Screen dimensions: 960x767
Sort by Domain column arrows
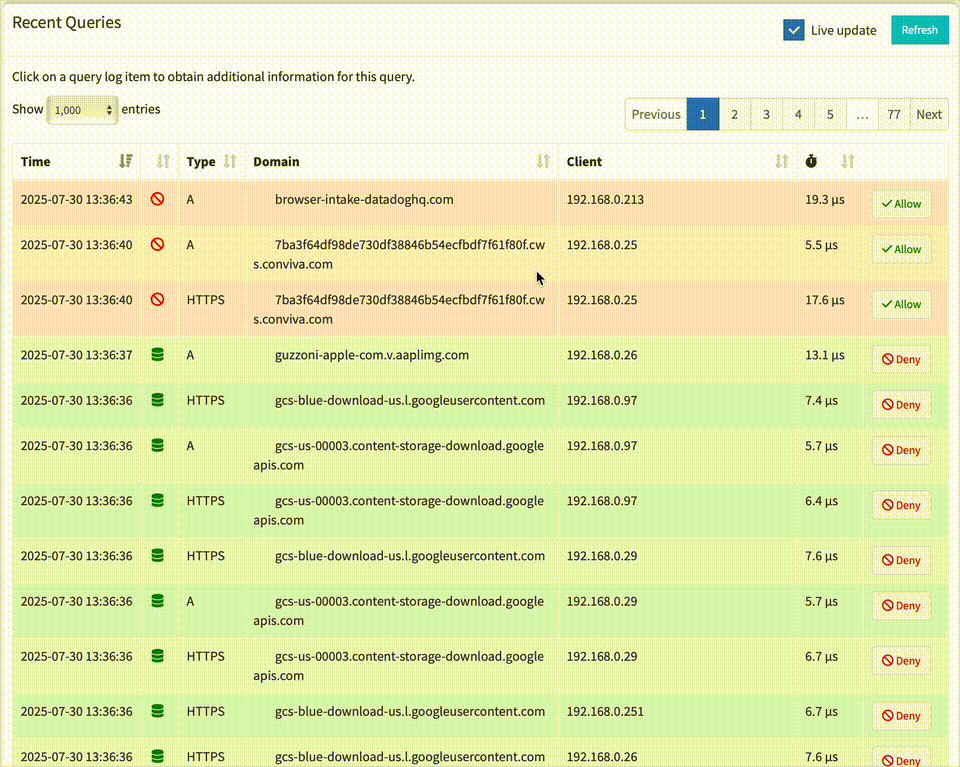click(x=543, y=161)
